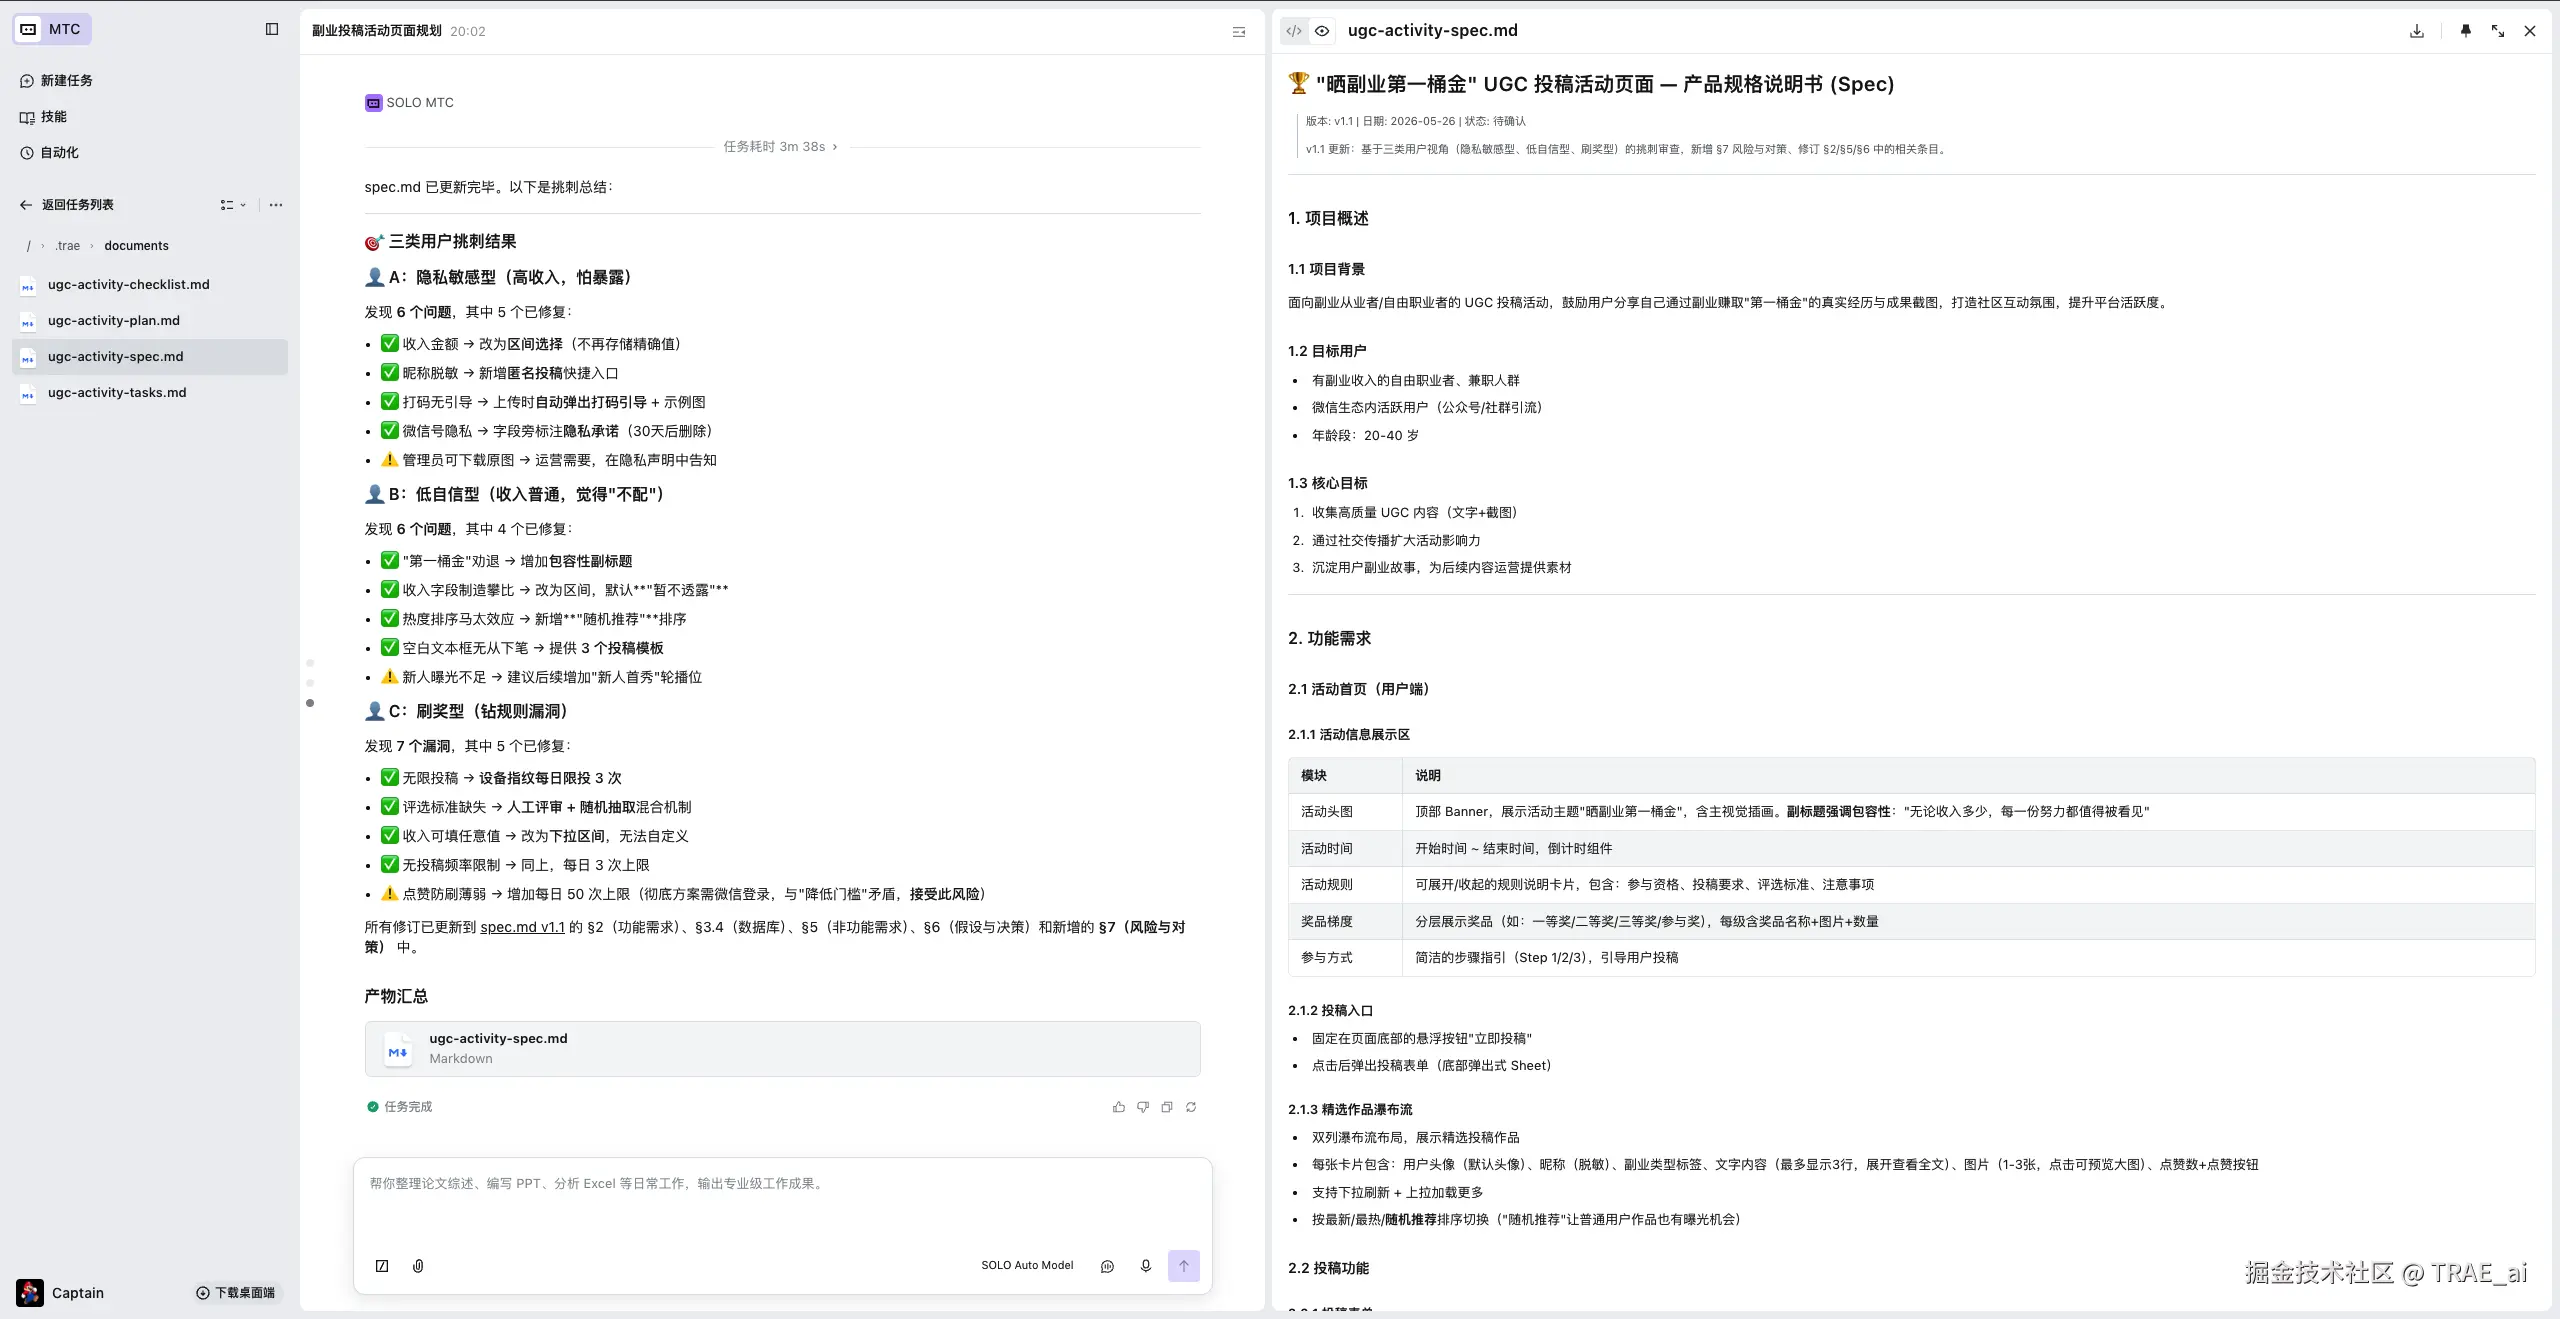Select the documents breadcrumb folder
The height and width of the screenshot is (1319, 2560).
tap(136, 246)
